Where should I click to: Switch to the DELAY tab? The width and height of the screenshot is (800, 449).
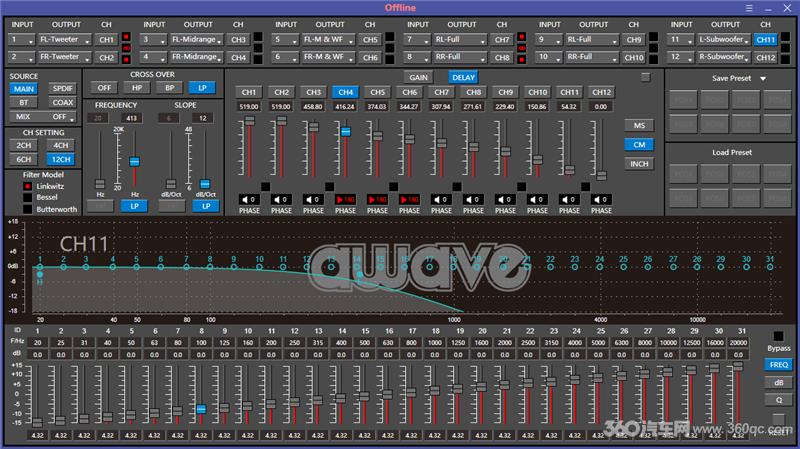click(x=463, y=78)
